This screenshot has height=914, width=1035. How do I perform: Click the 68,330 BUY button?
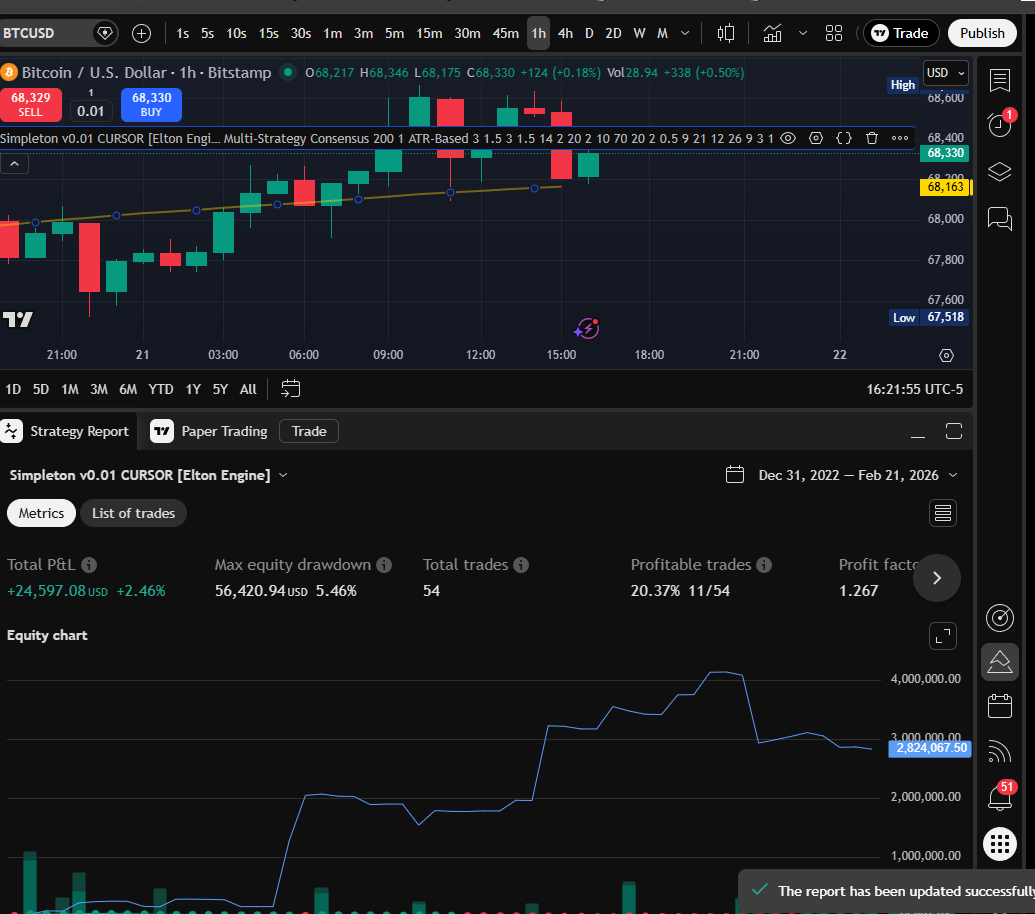pyautogui.click(x=151, y=105)
